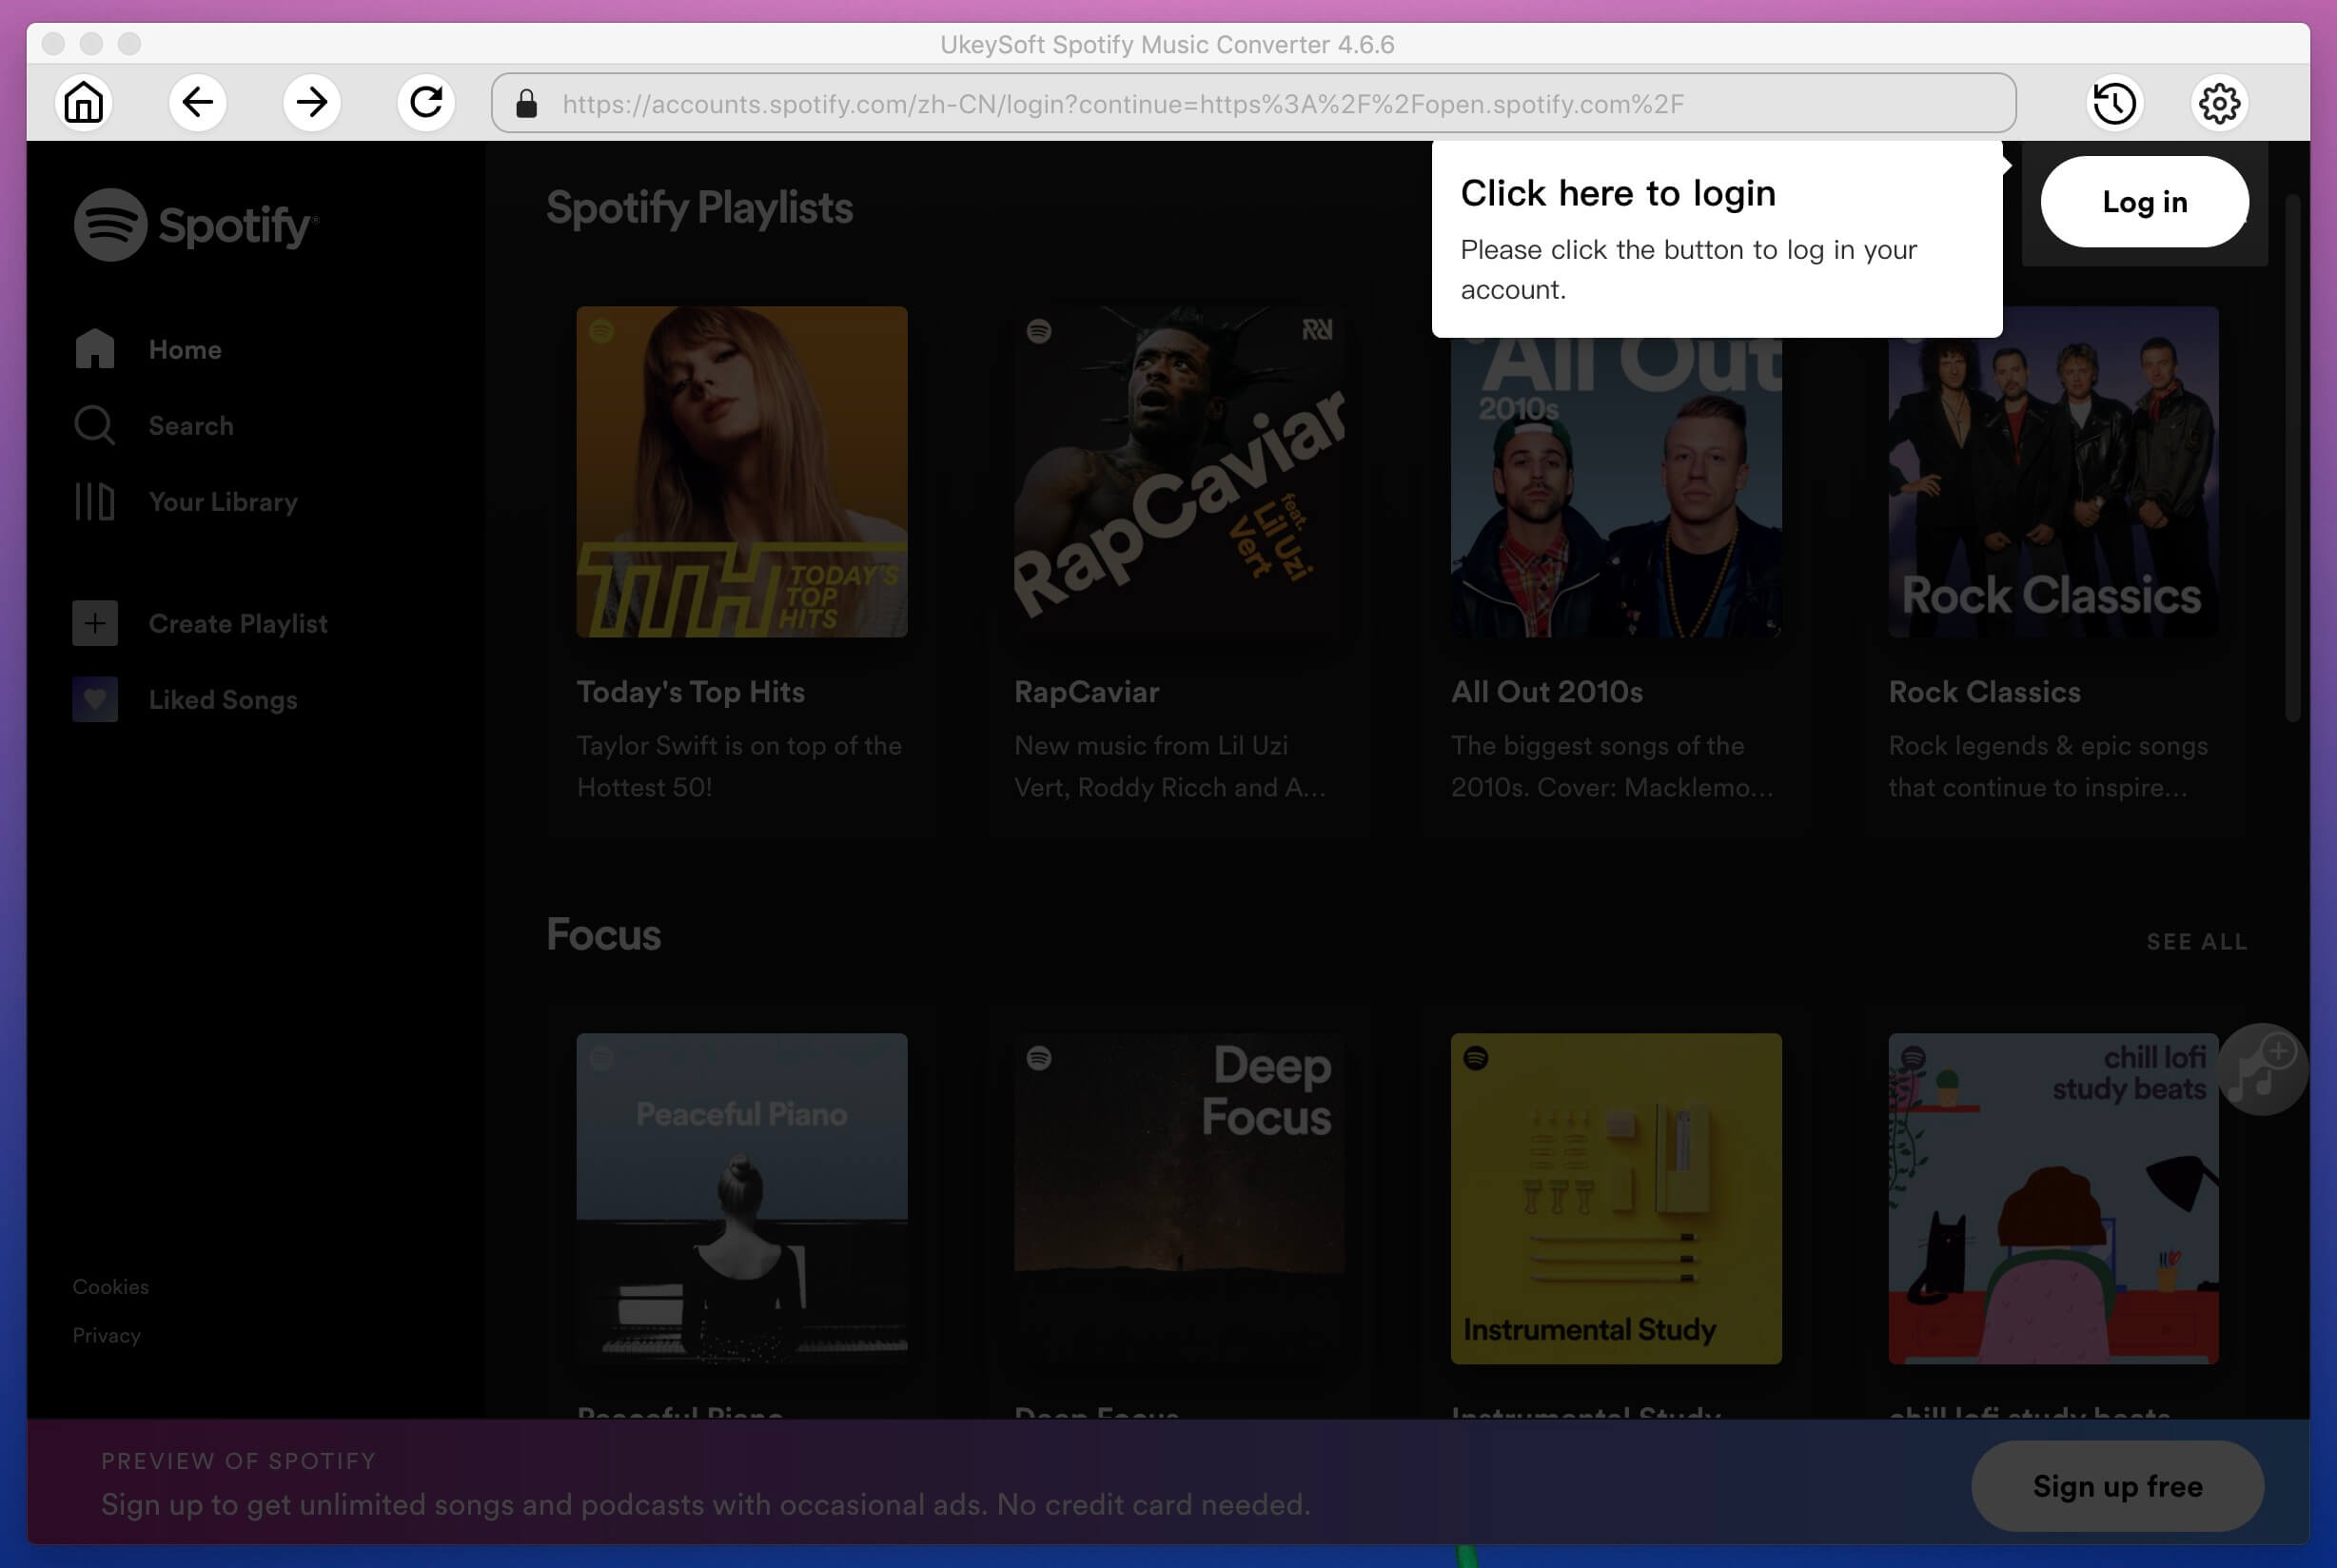
Task: Click the browser back arrow icon
Action: 198,102
